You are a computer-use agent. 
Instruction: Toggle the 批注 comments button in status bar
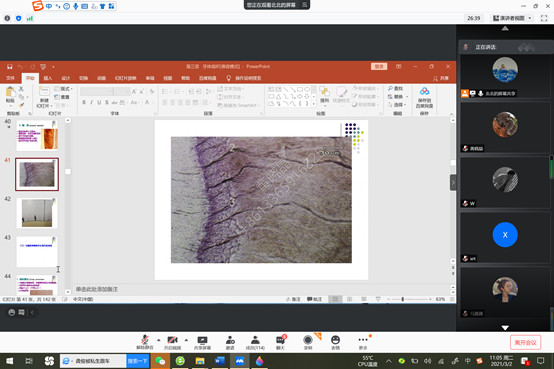[314, 299]
